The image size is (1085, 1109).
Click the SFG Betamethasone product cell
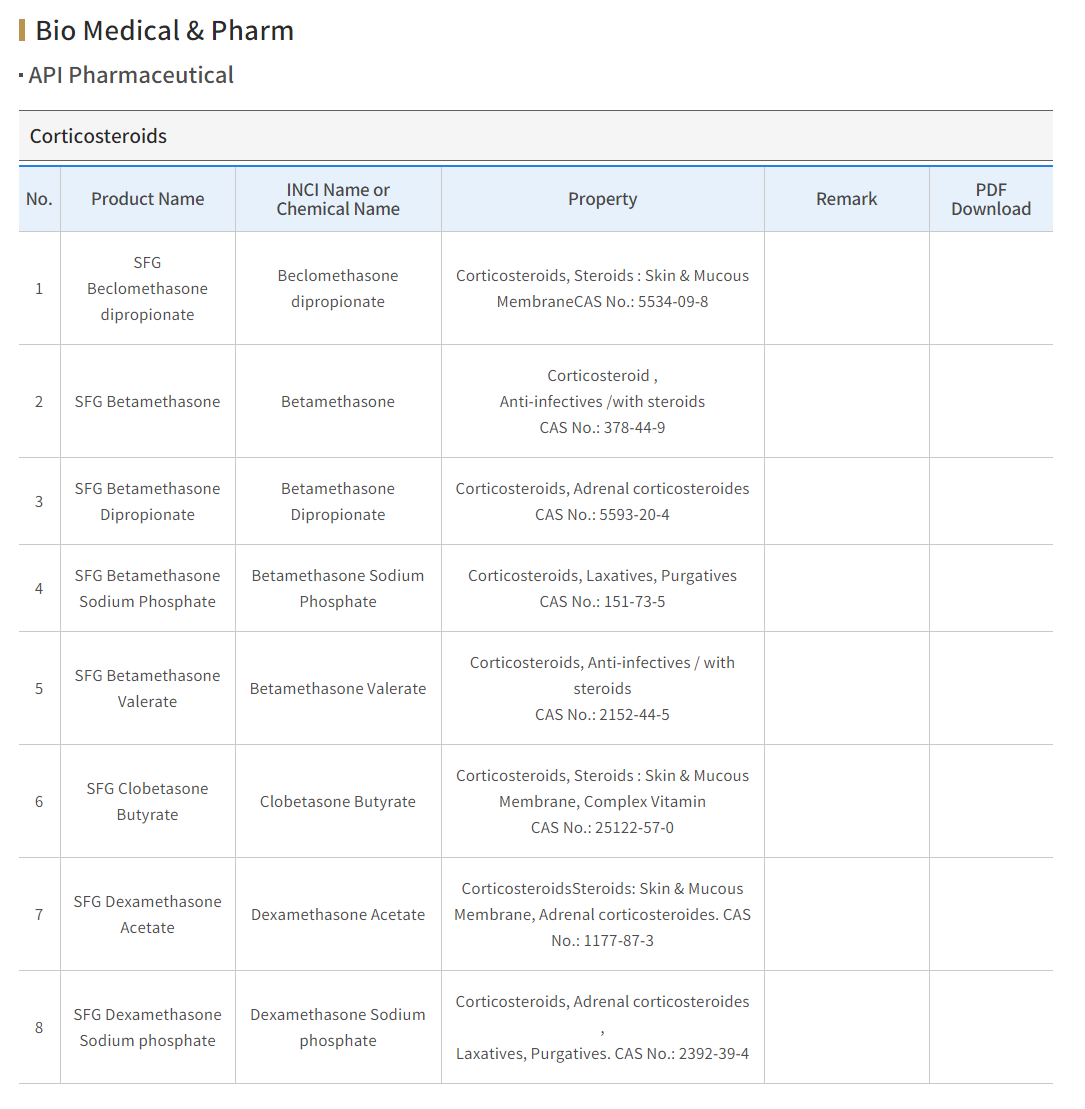pos(147,402)
